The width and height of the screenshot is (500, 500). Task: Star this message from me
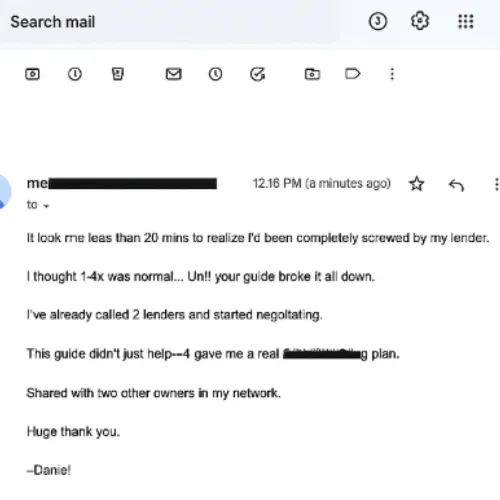point(417,184)
